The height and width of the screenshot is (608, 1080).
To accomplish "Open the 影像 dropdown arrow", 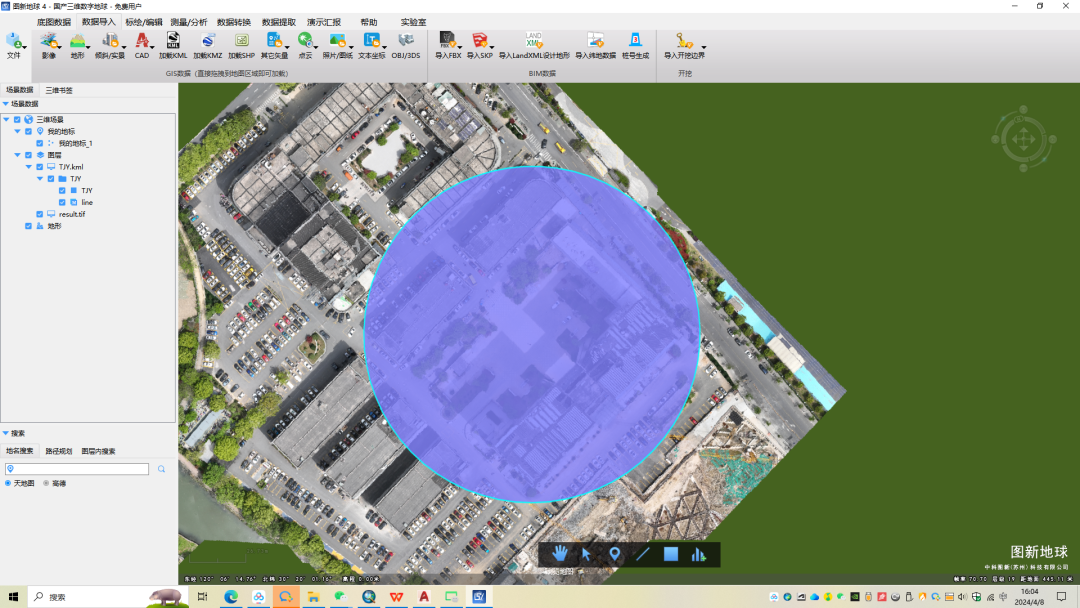I will click(59, 48).
